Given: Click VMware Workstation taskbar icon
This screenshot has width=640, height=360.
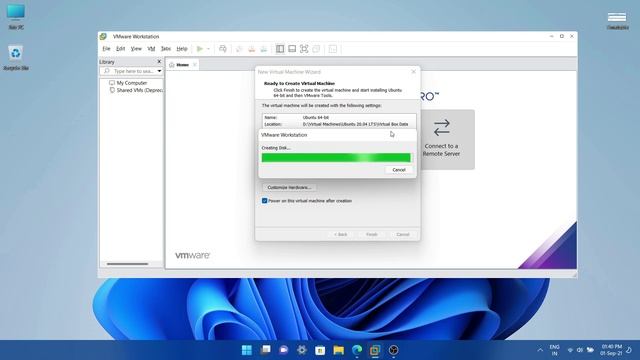Looking at the screenshot, I should [375, 350].
